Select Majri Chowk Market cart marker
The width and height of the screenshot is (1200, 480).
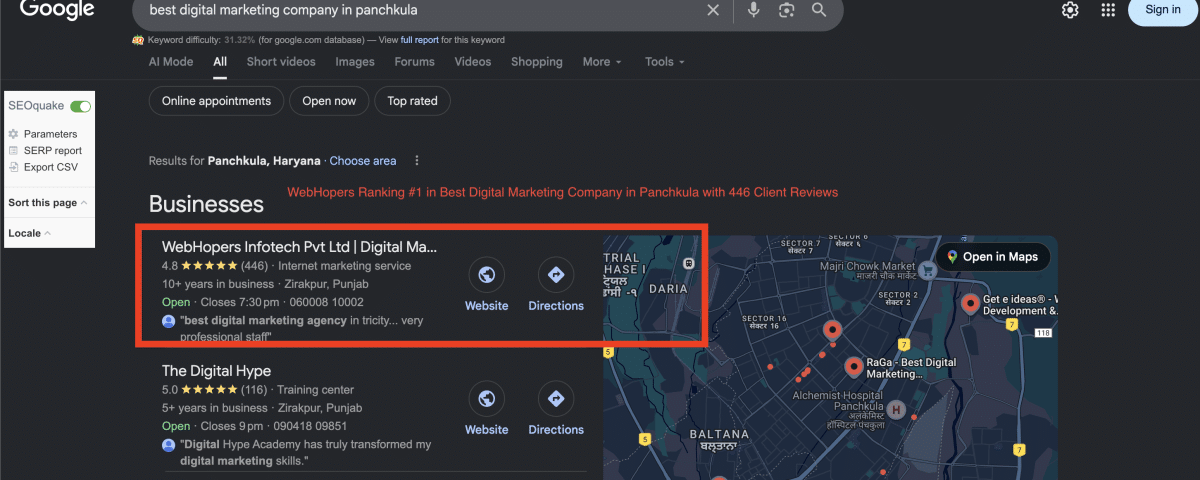coord(928,269)
